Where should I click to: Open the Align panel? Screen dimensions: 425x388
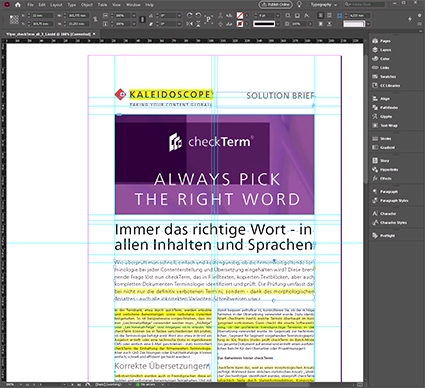point(381,99)
